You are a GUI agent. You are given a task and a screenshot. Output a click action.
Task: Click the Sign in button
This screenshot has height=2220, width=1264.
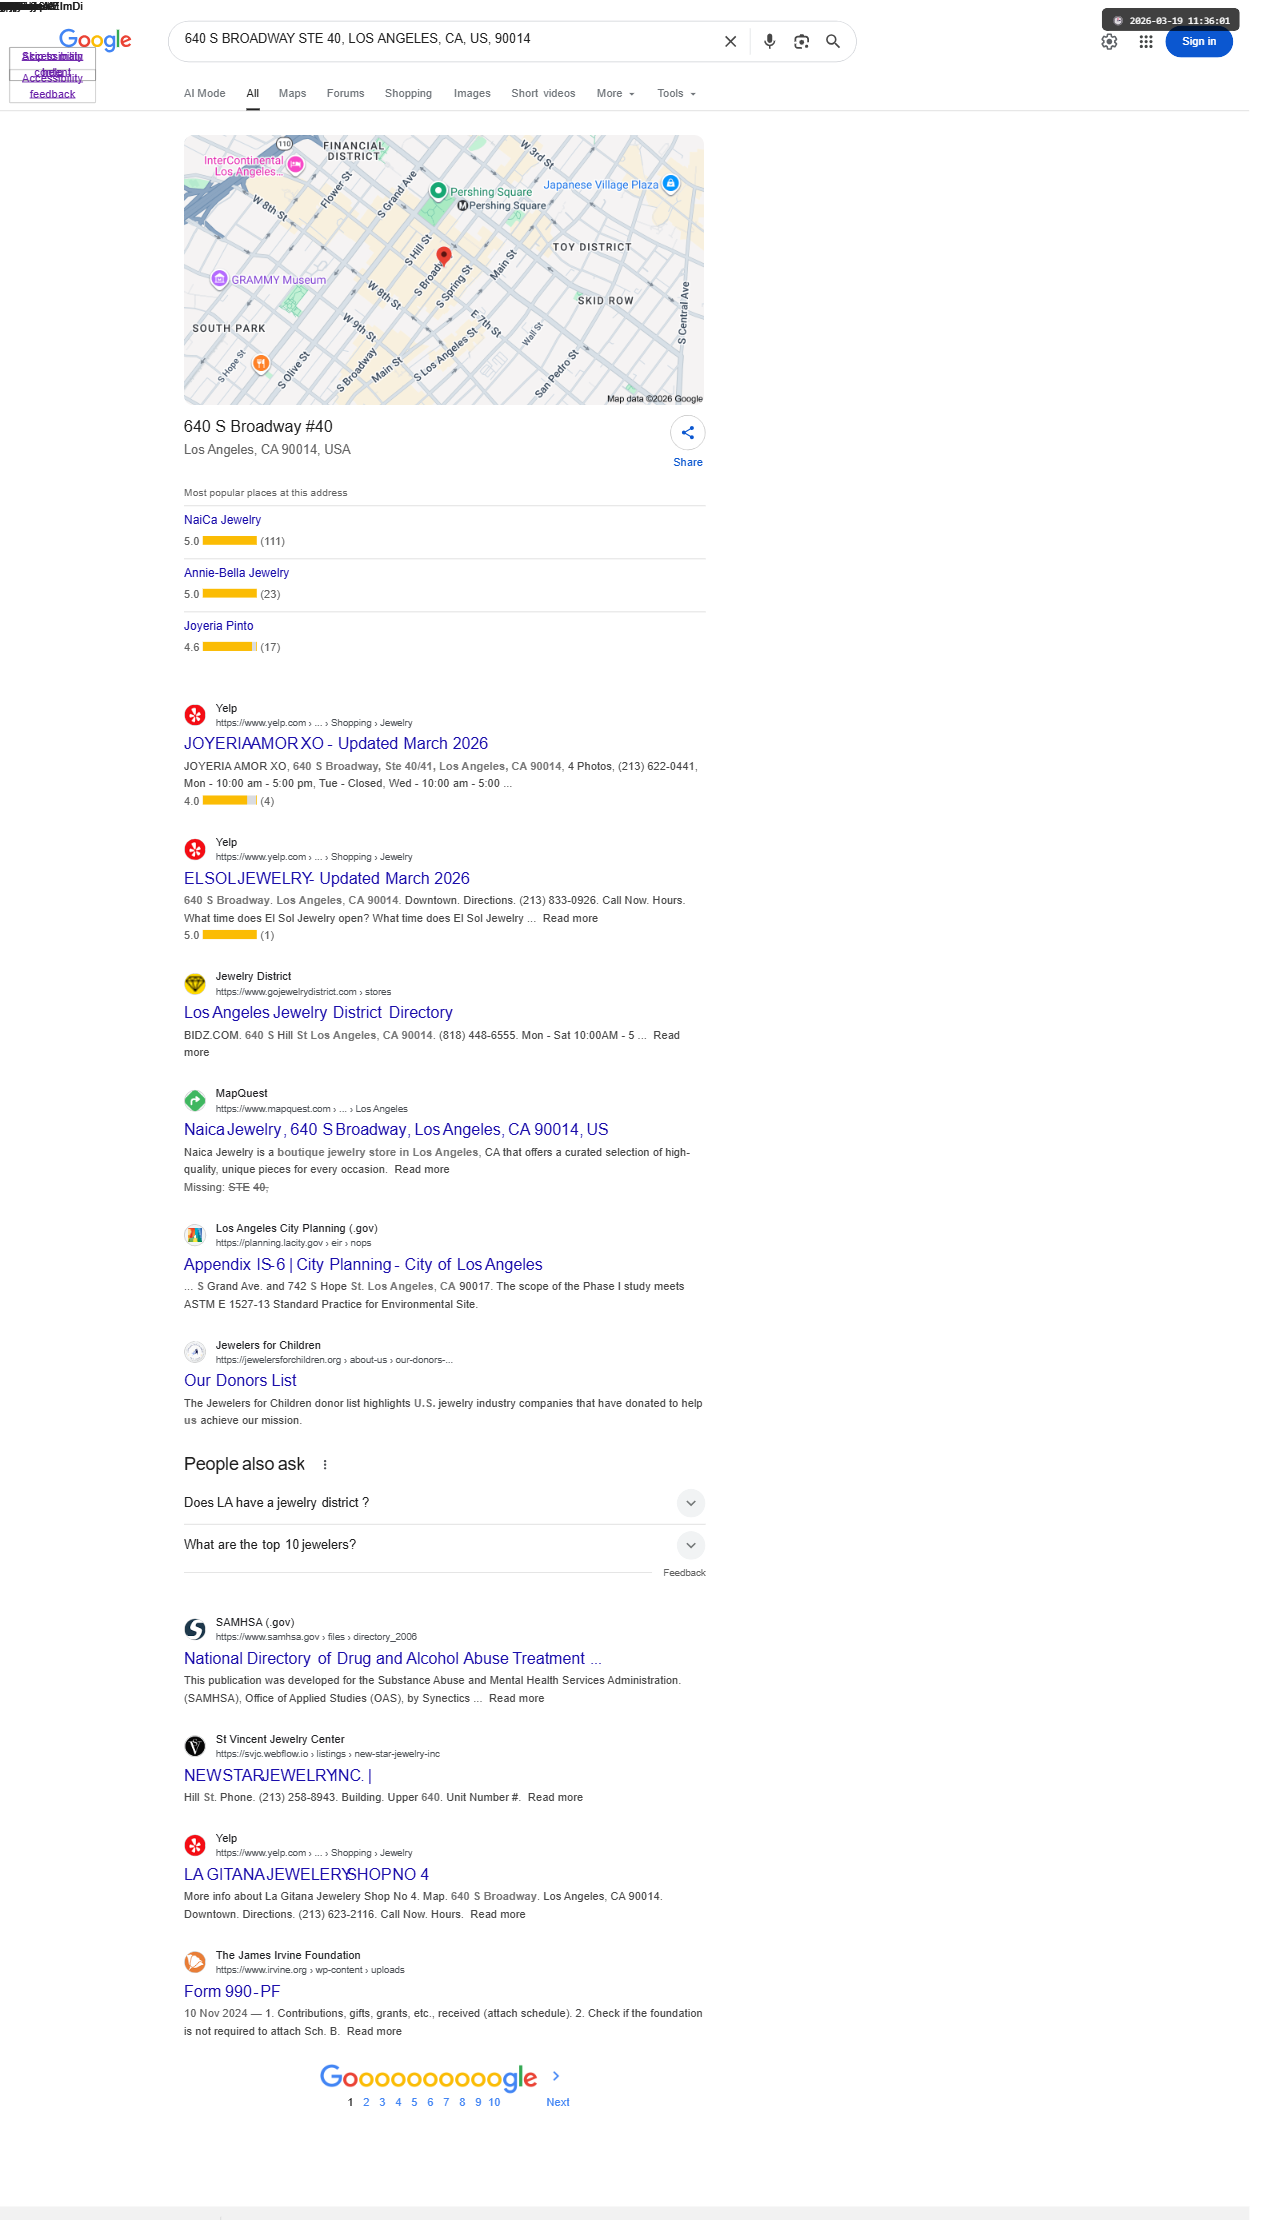[x=1199, y=41]
